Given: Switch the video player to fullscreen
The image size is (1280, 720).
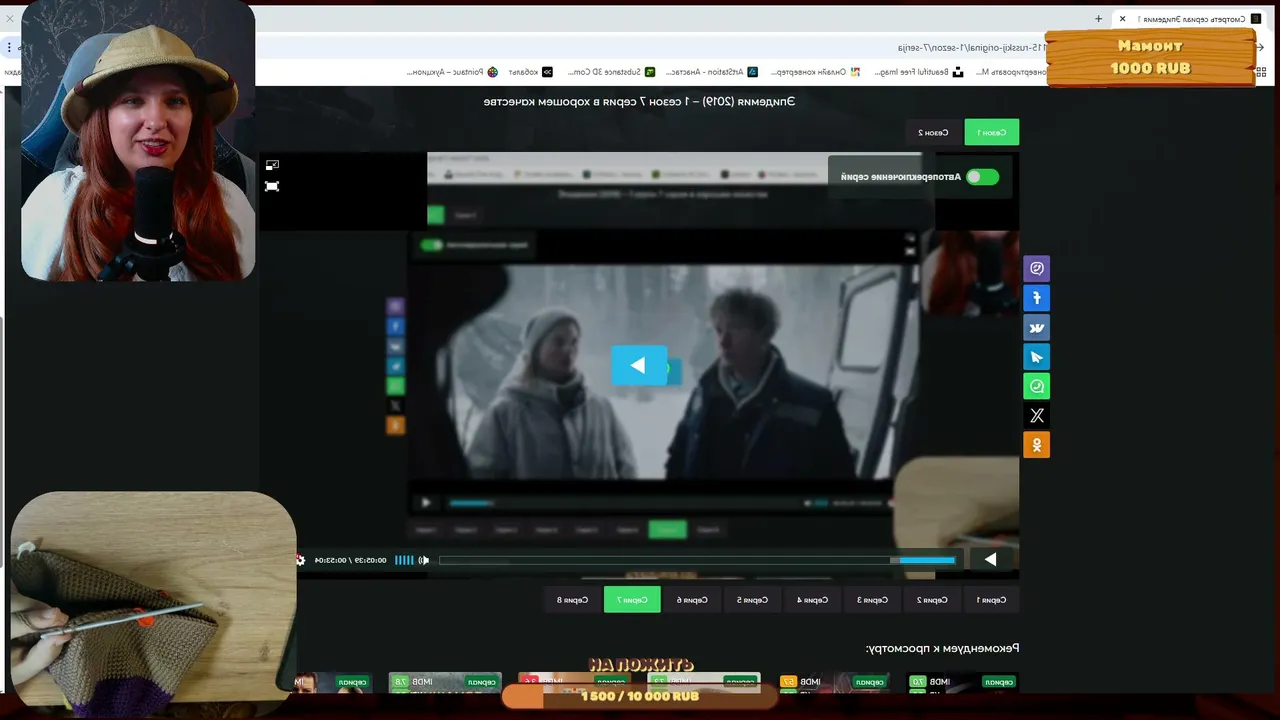Looking at the screenshot, I should [x=272, y=186].
